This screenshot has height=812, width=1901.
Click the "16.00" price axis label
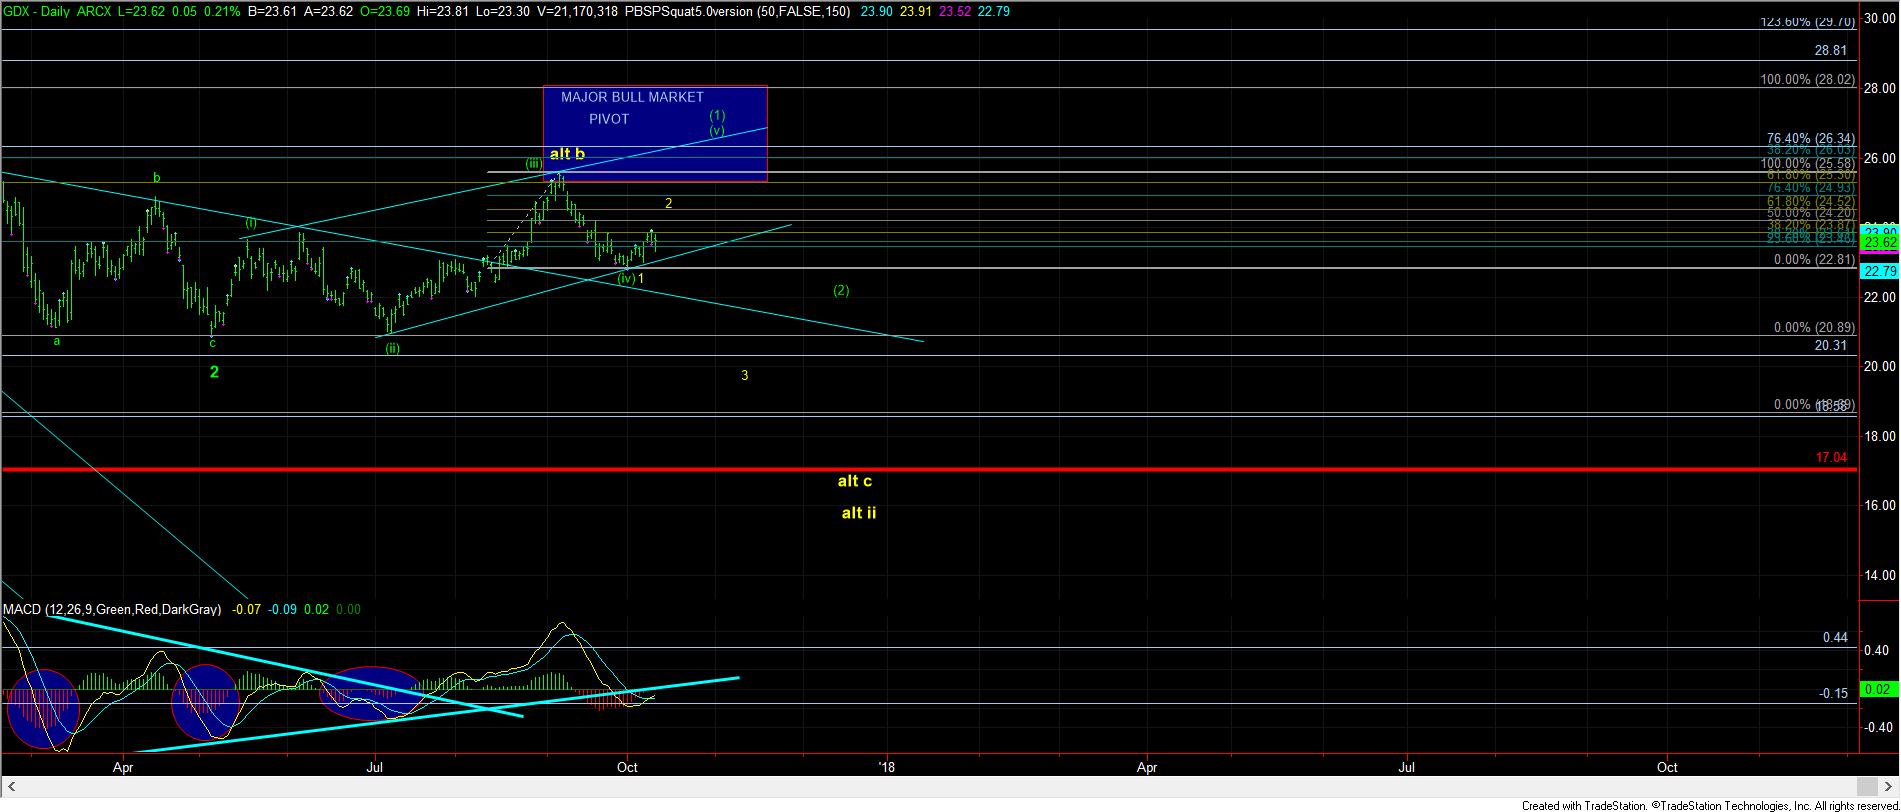(1880, 506)
